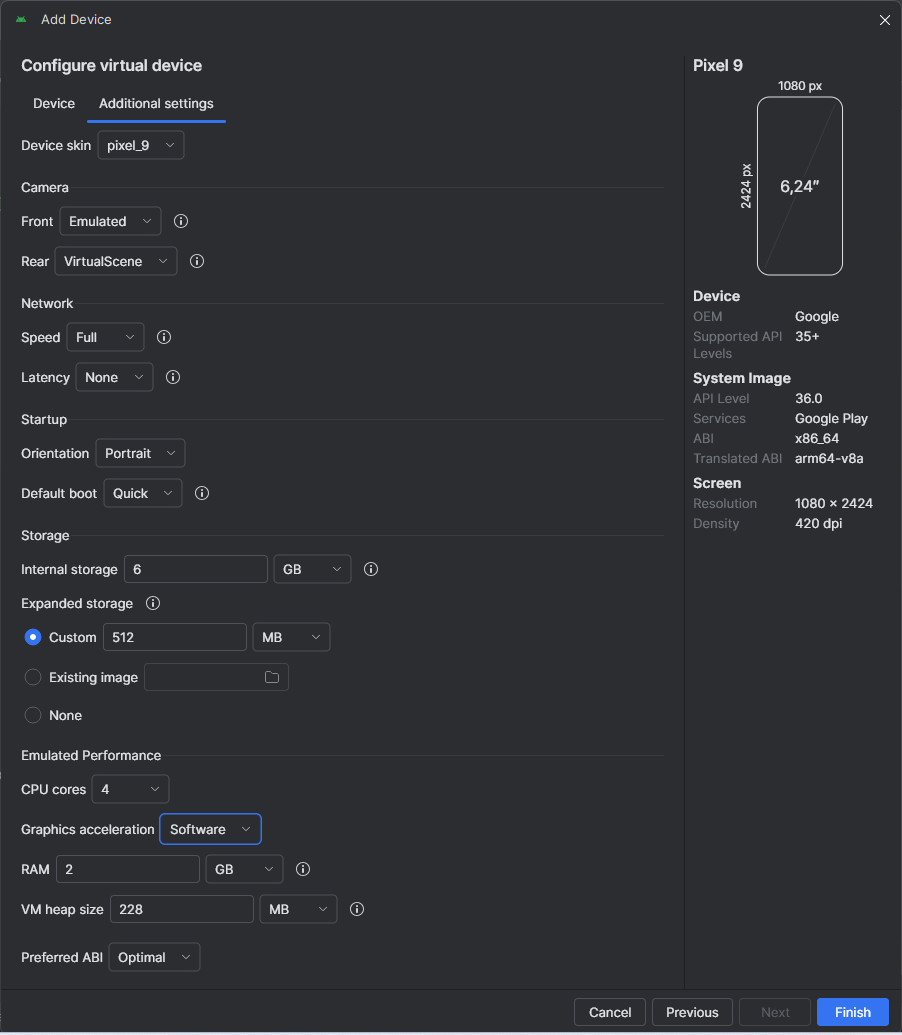The height and width of the screenshot is (1035, 902).
Task: Click the 'Pixel 9' device name heading
Action: pos(718,65)
